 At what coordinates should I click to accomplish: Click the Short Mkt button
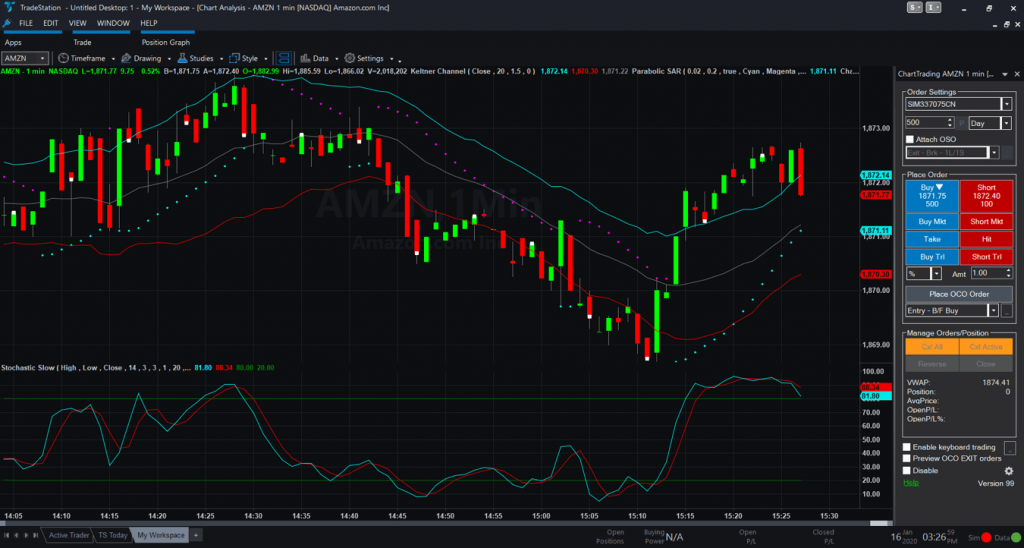[986, 221]
